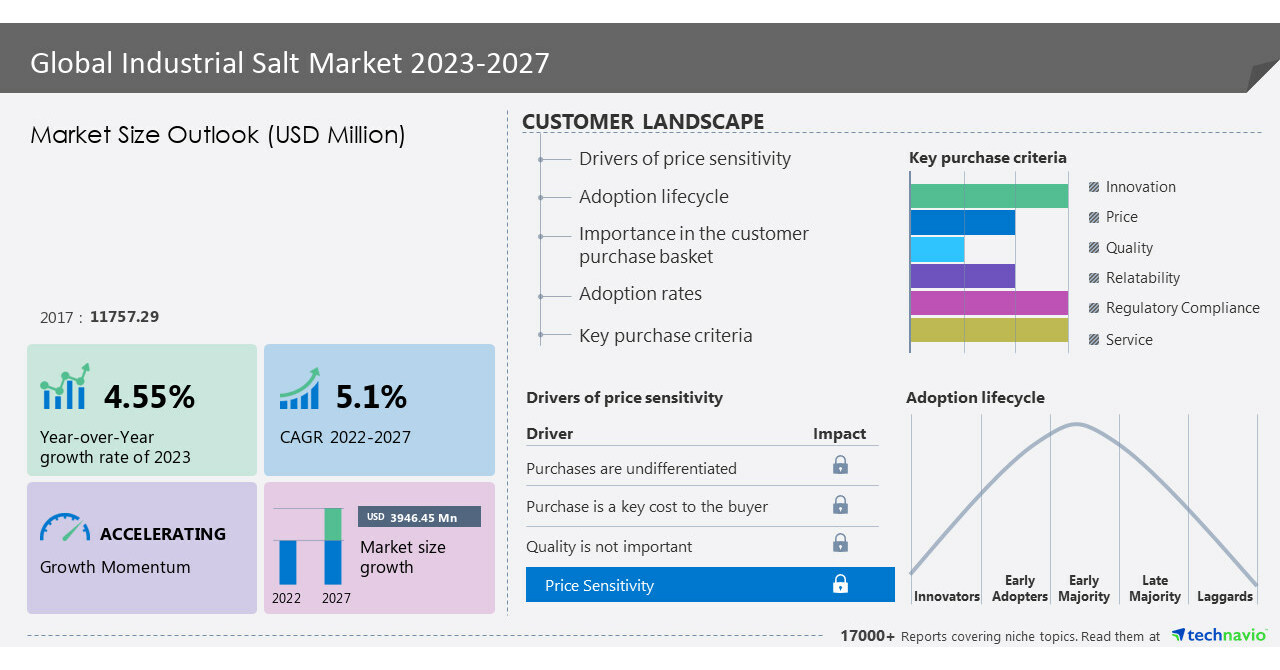Viewport: 1280px width, 670px height.
Task: Expand the Key purchase criteria list entry
Action: [665, 335]
